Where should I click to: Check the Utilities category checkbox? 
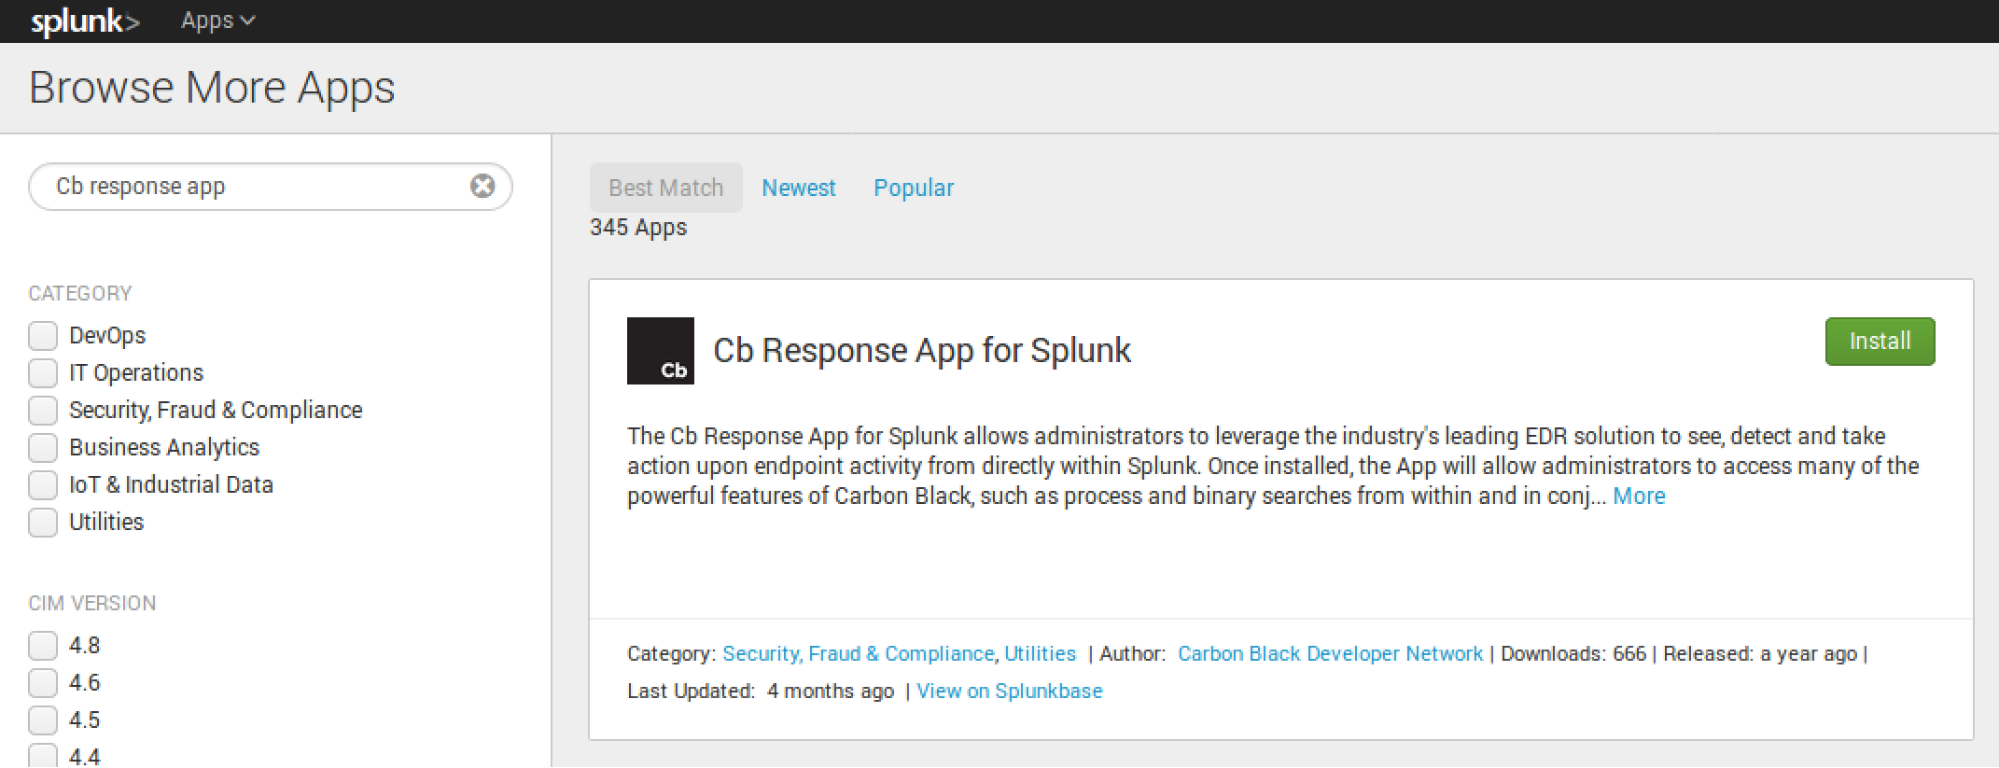pos(43,522)
